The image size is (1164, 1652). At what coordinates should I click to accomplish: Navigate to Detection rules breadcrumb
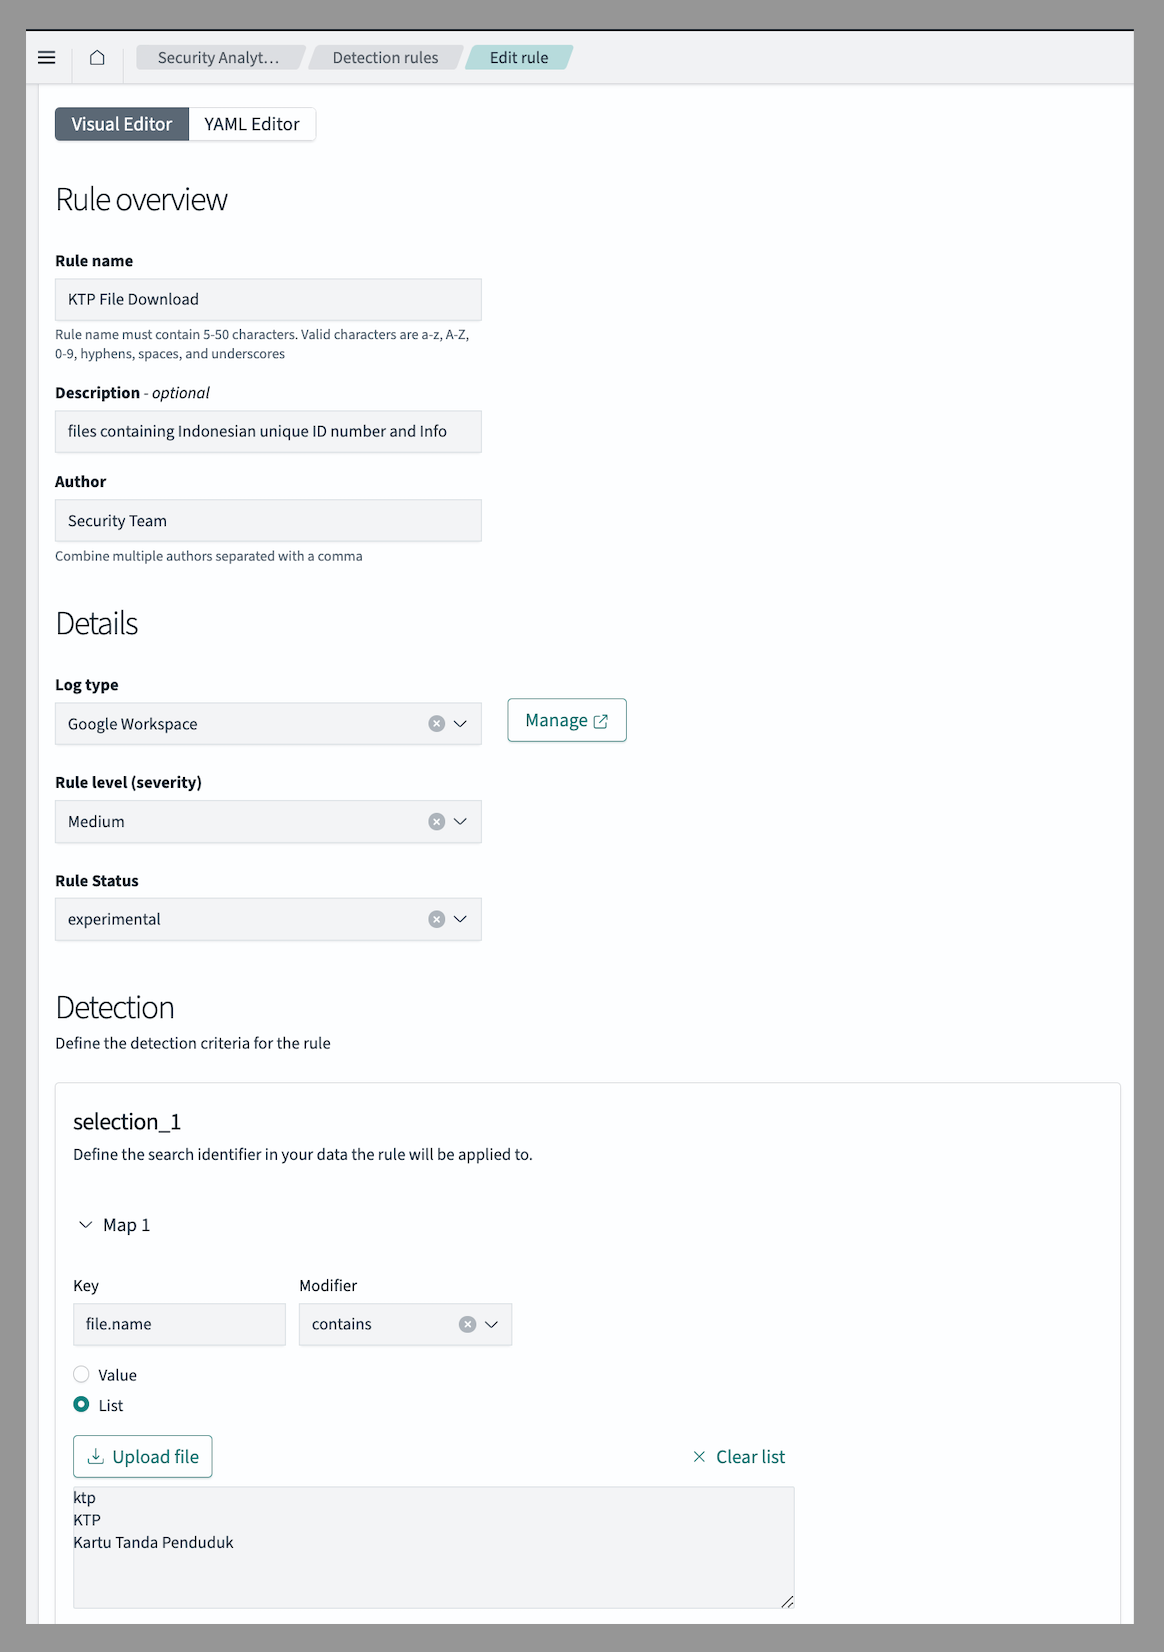385,58
